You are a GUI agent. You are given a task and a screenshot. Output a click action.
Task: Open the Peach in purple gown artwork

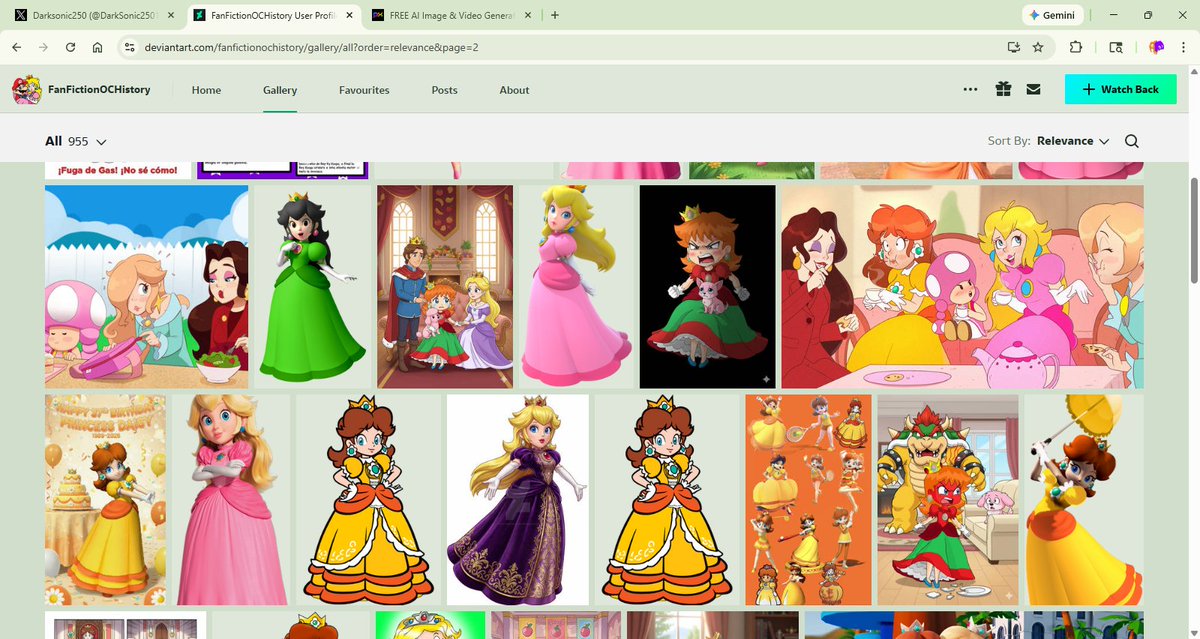518,500
